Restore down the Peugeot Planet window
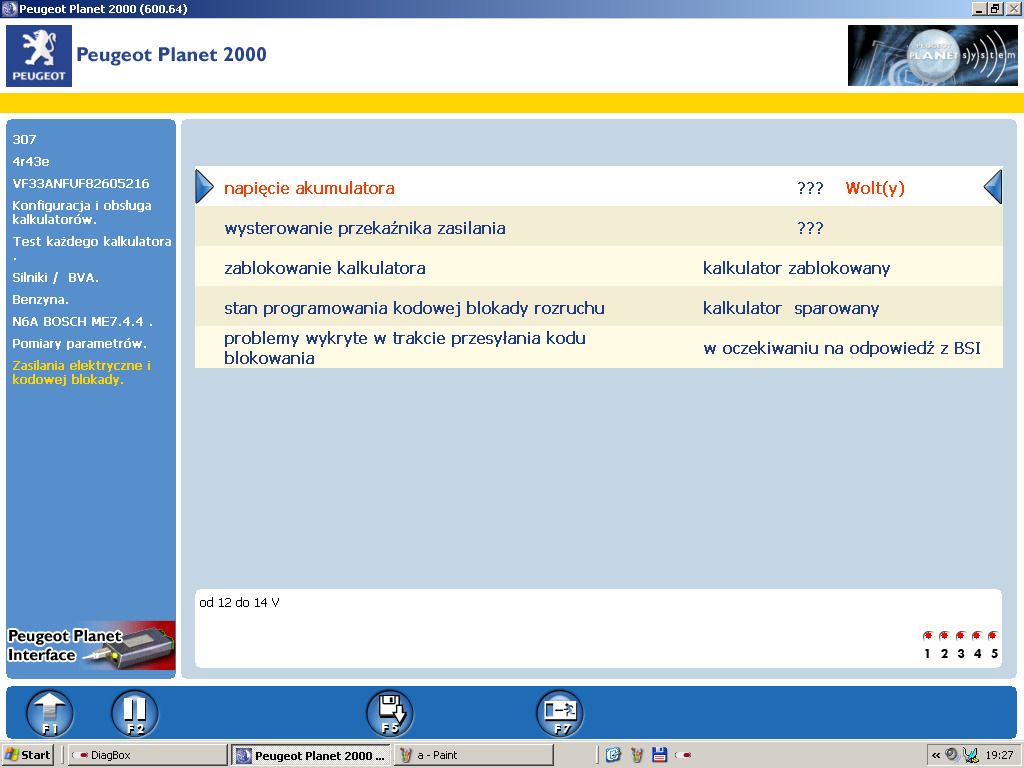The width and height of the screenshot is (1024, 768). click(995, 8)
